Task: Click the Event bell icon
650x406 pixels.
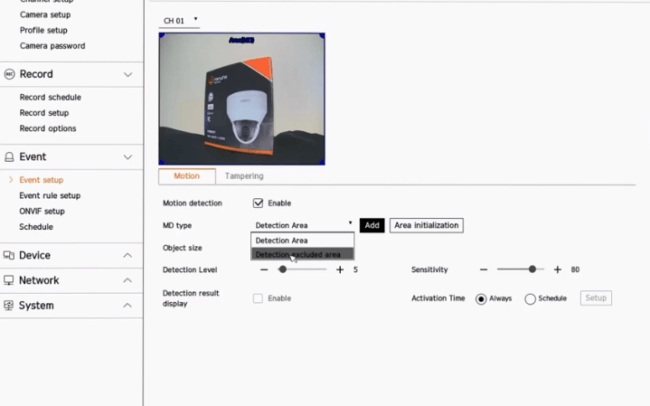Action: 9,157
